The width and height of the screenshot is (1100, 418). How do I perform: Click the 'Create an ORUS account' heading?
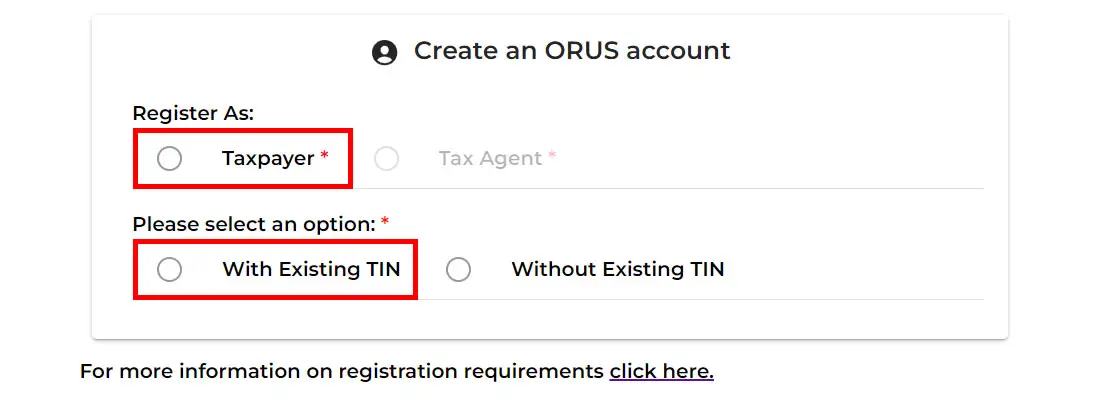click(572, 50)
